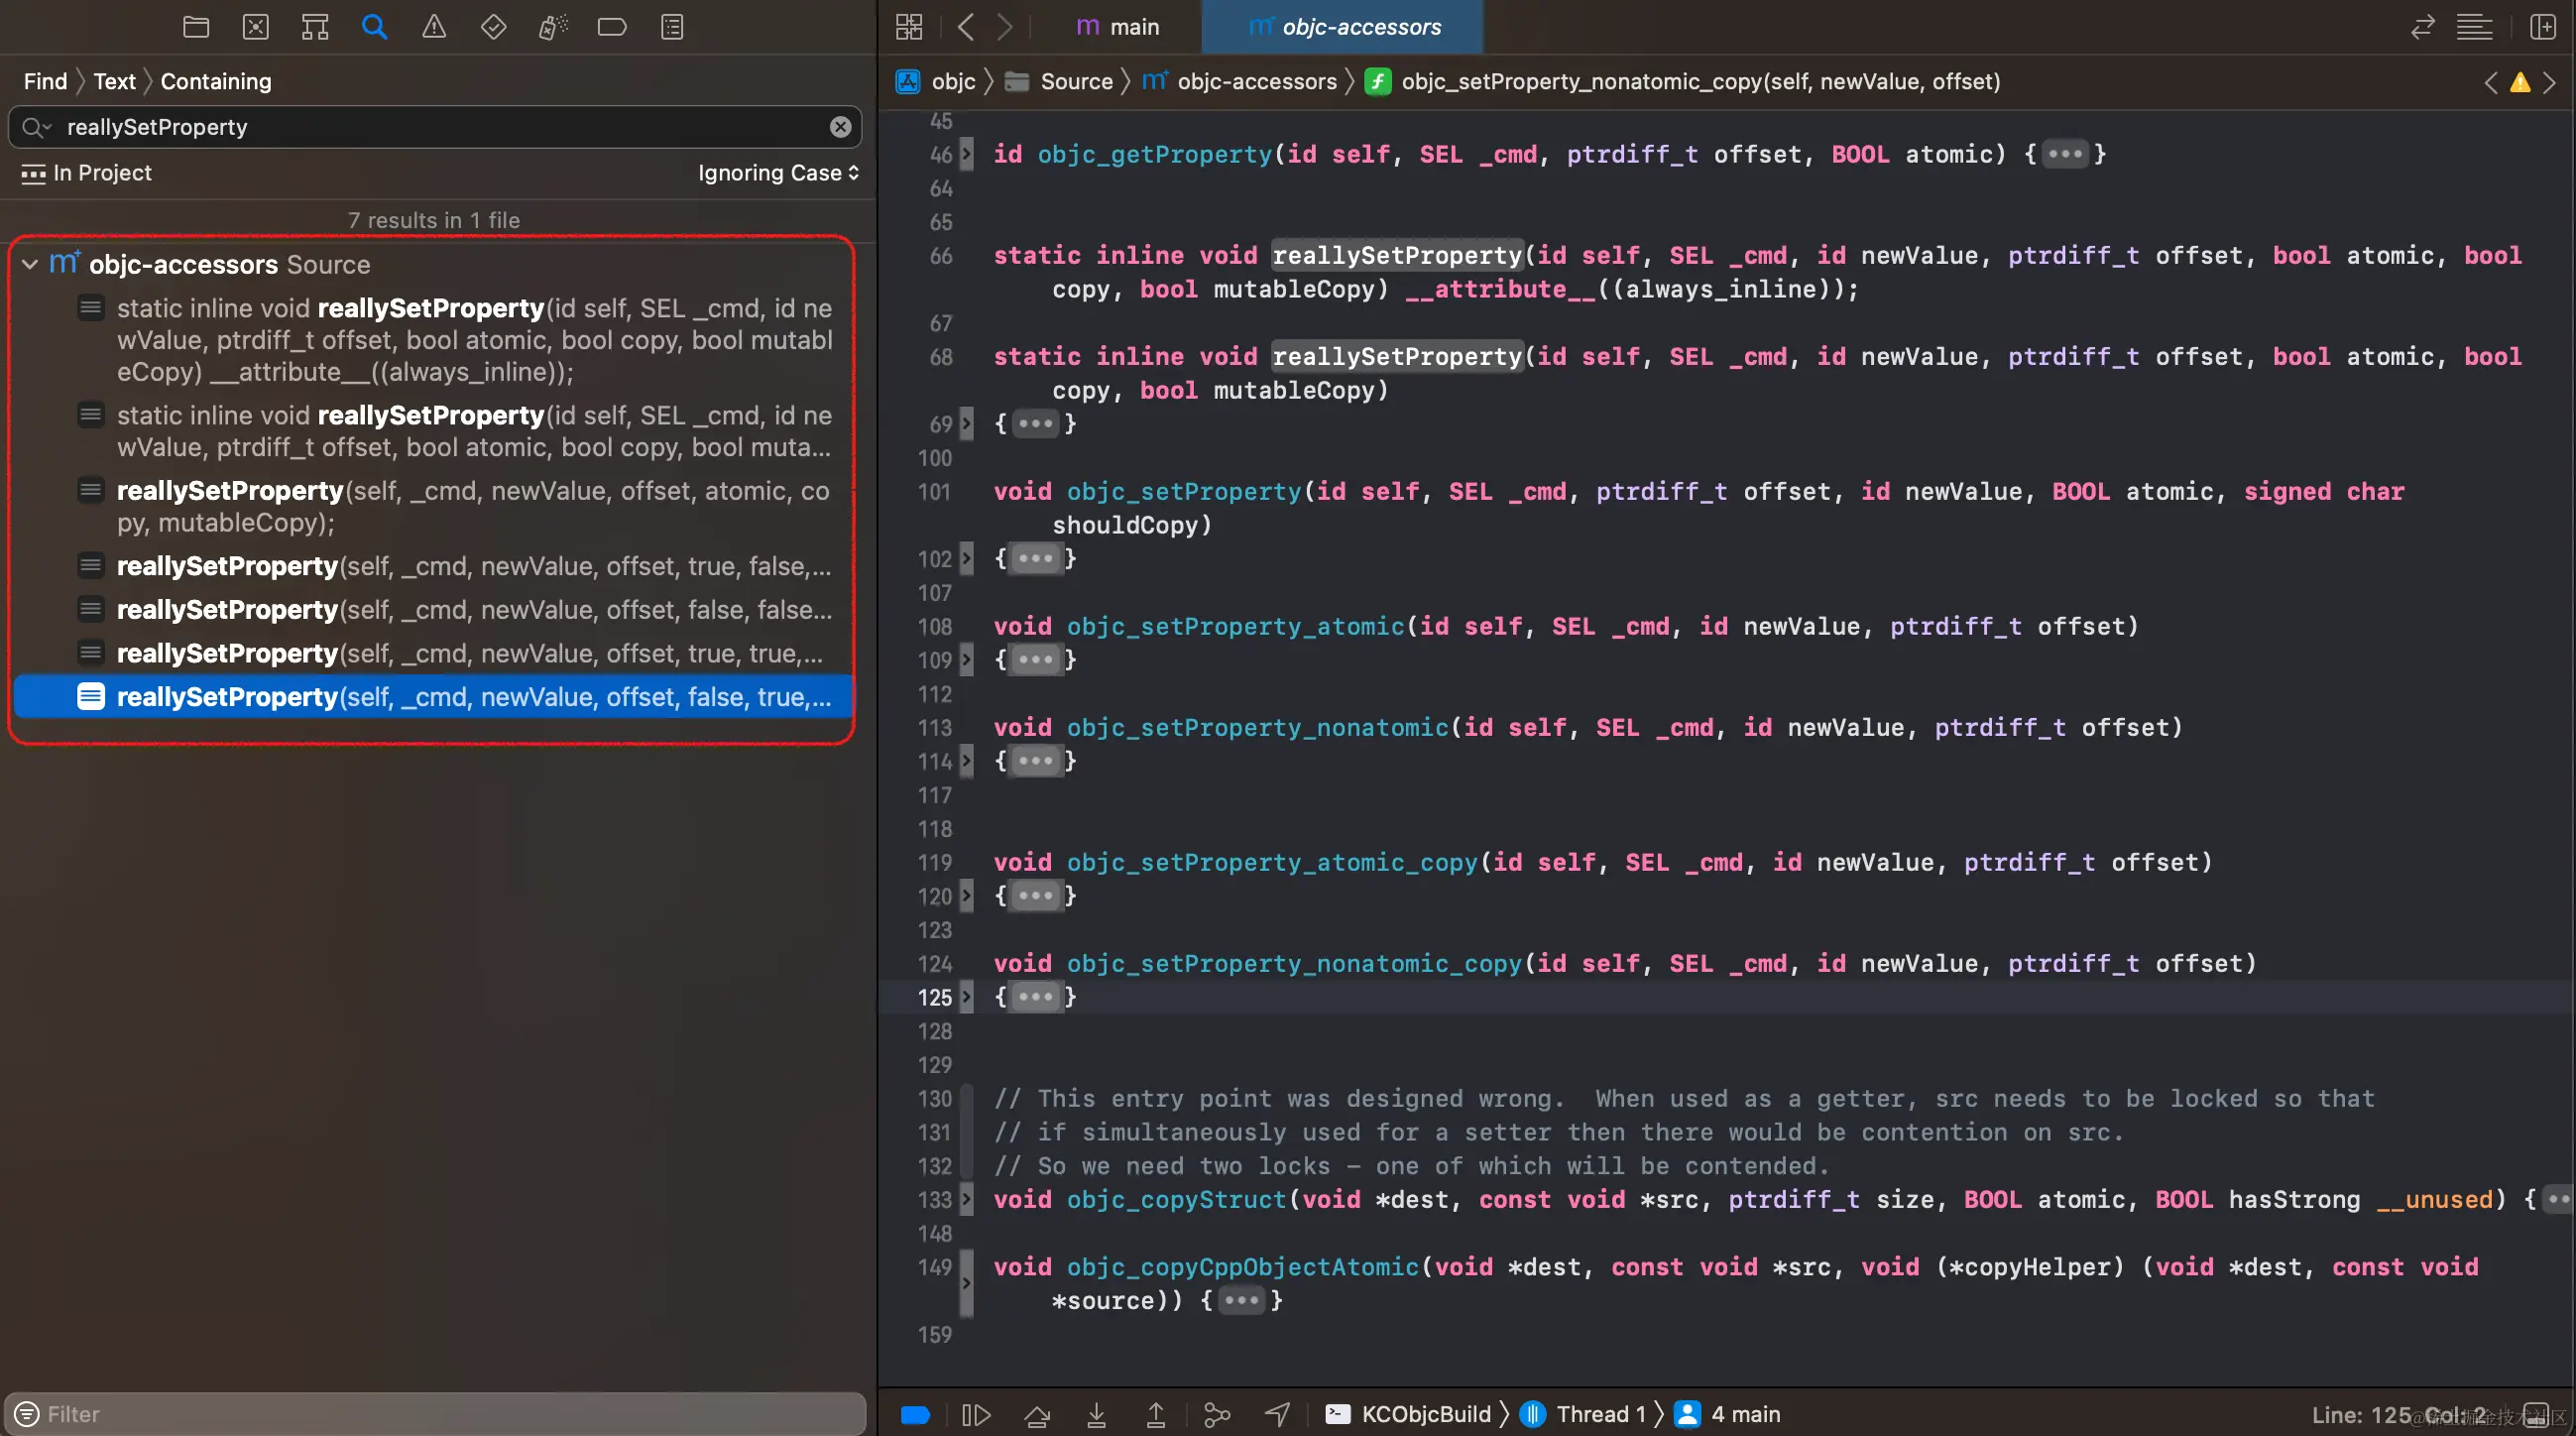Change the Containing match option

tap(216, 81)
